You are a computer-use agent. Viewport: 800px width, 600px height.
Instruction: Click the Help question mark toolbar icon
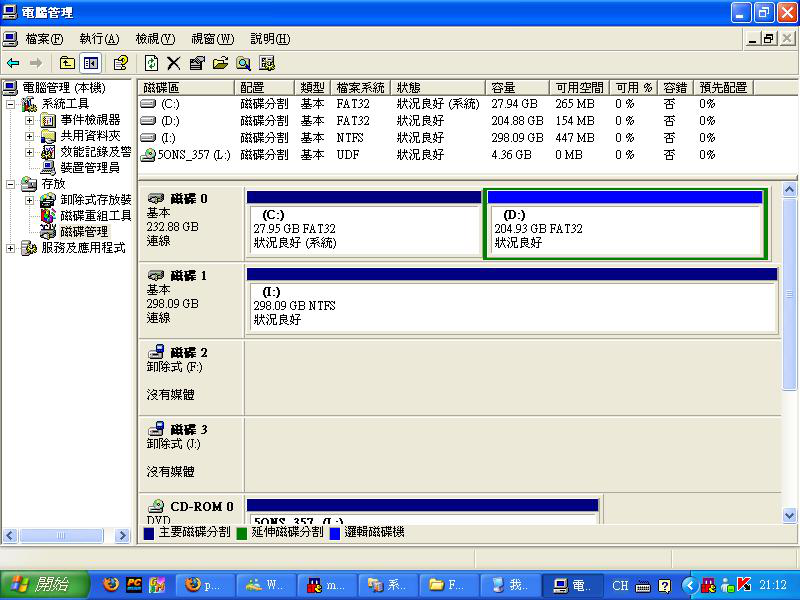pos(121,63)
